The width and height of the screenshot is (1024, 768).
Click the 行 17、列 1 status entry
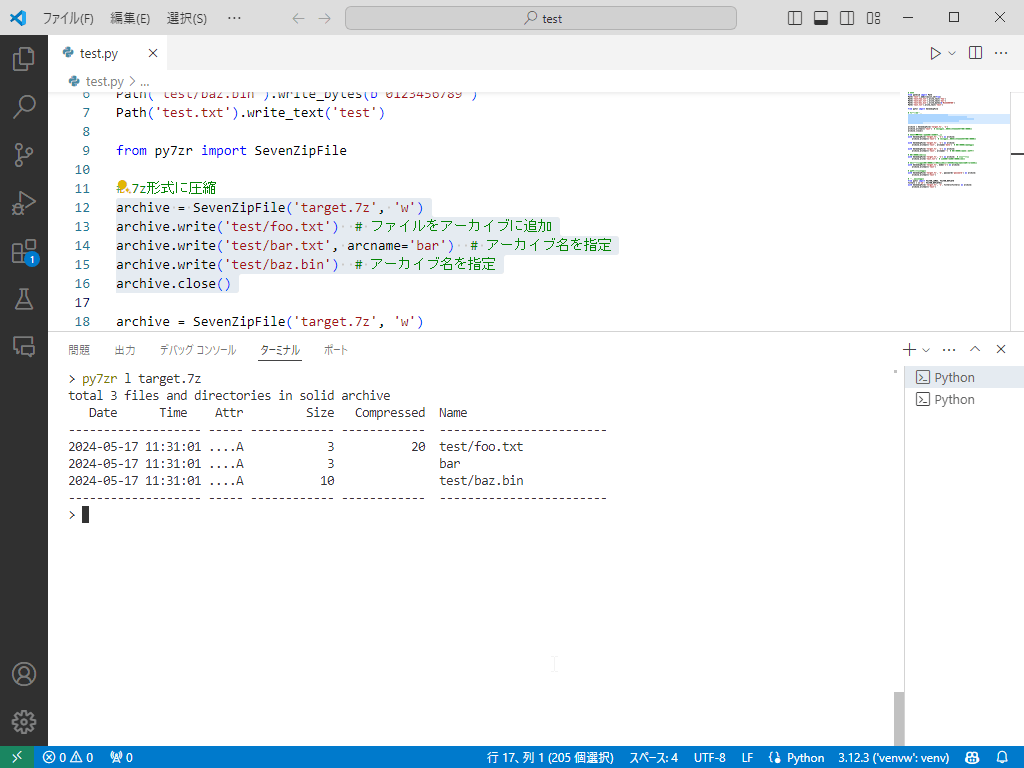pos(549,757)
